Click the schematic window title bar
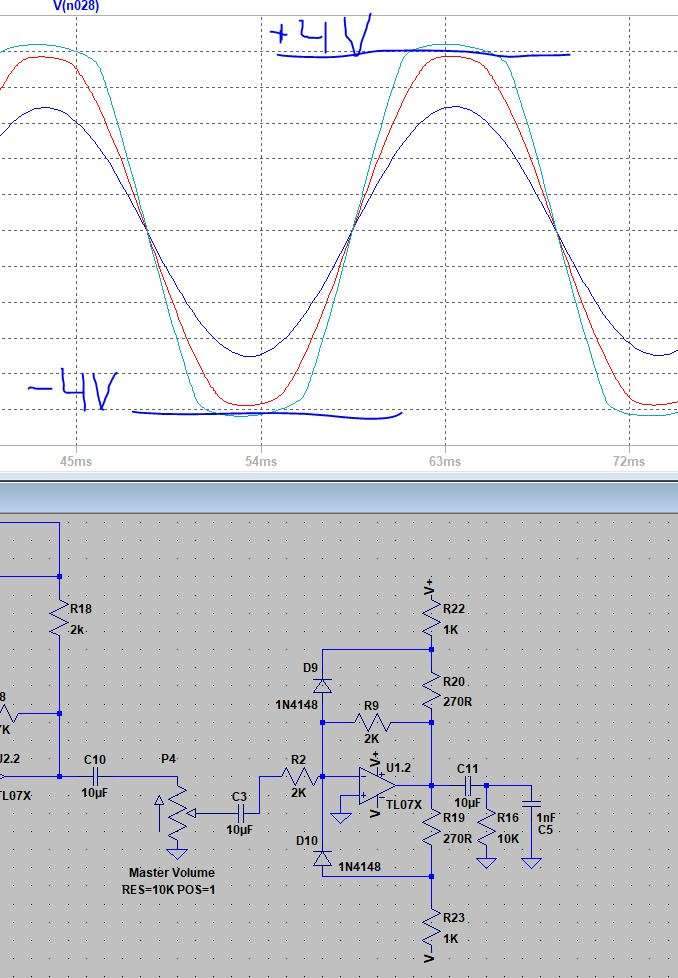Image resolution: width=678 pixels, height=978 pixels. click(x=339, y=496)
